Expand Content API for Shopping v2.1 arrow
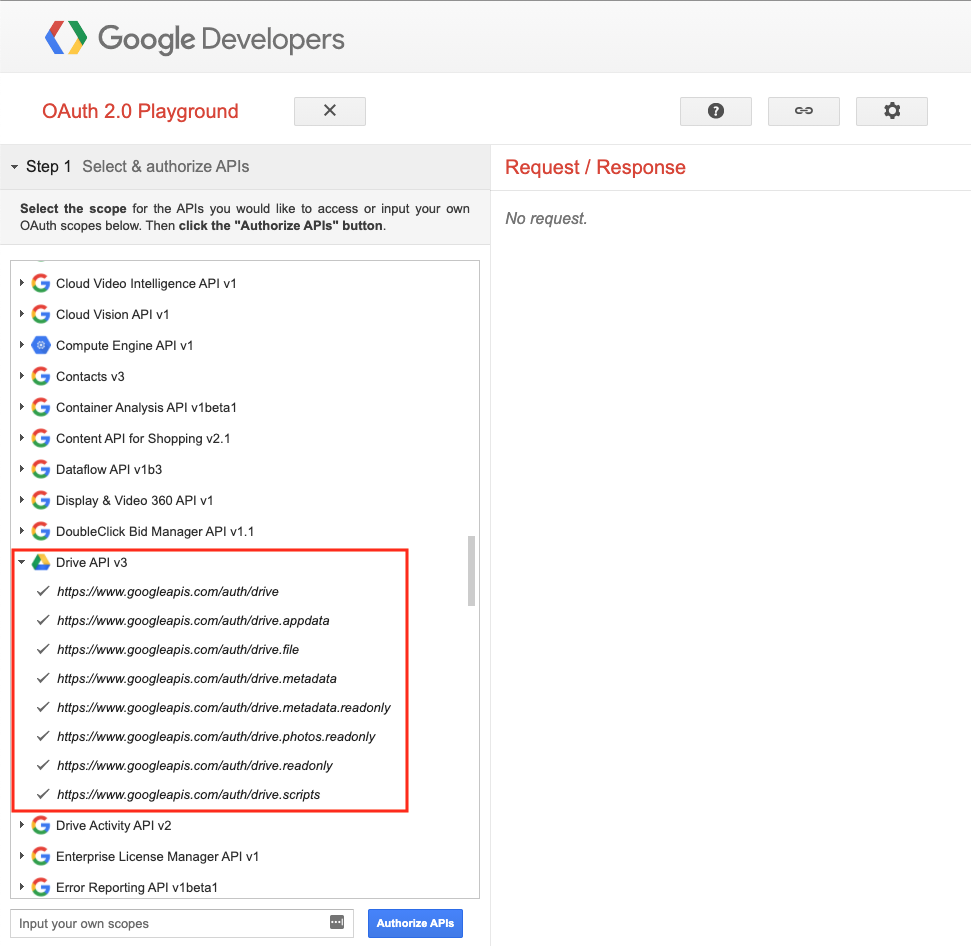Viewport: 971px width, 946px height. click(x=22, y=437)
